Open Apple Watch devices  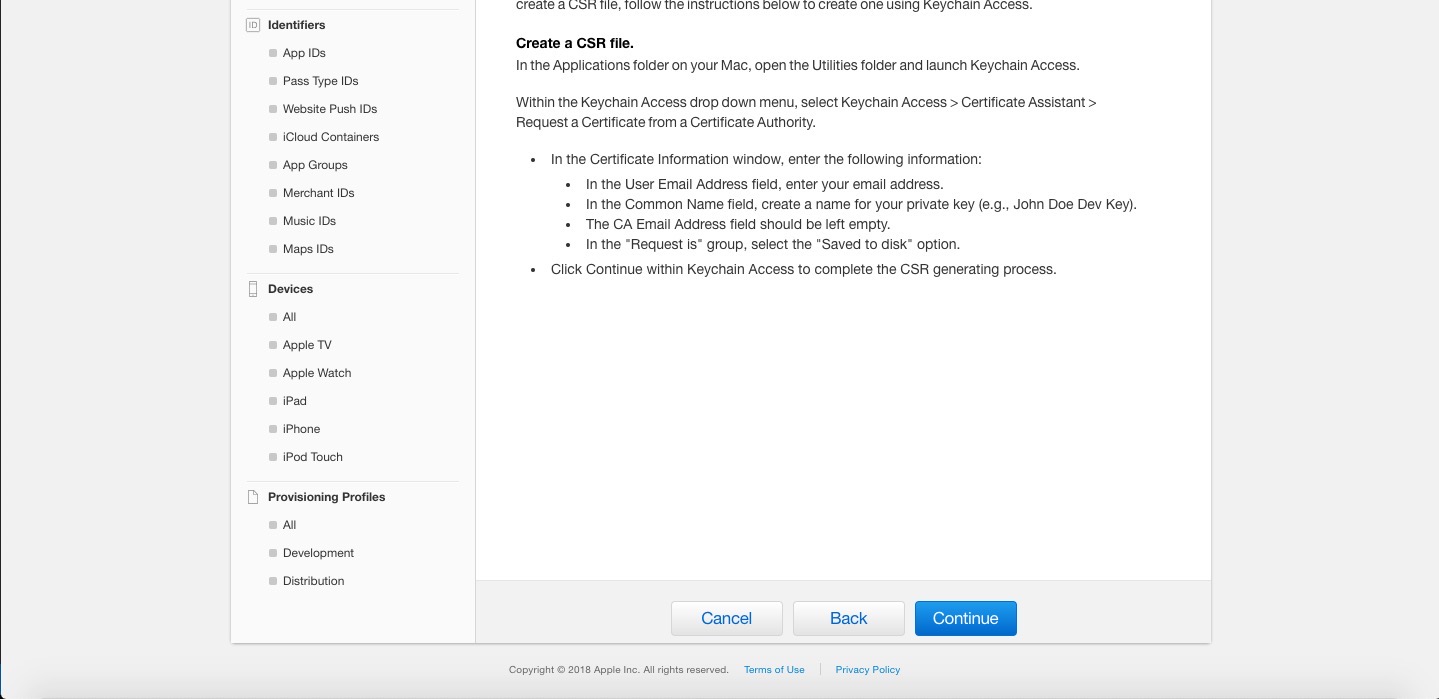tap(317, 373)
